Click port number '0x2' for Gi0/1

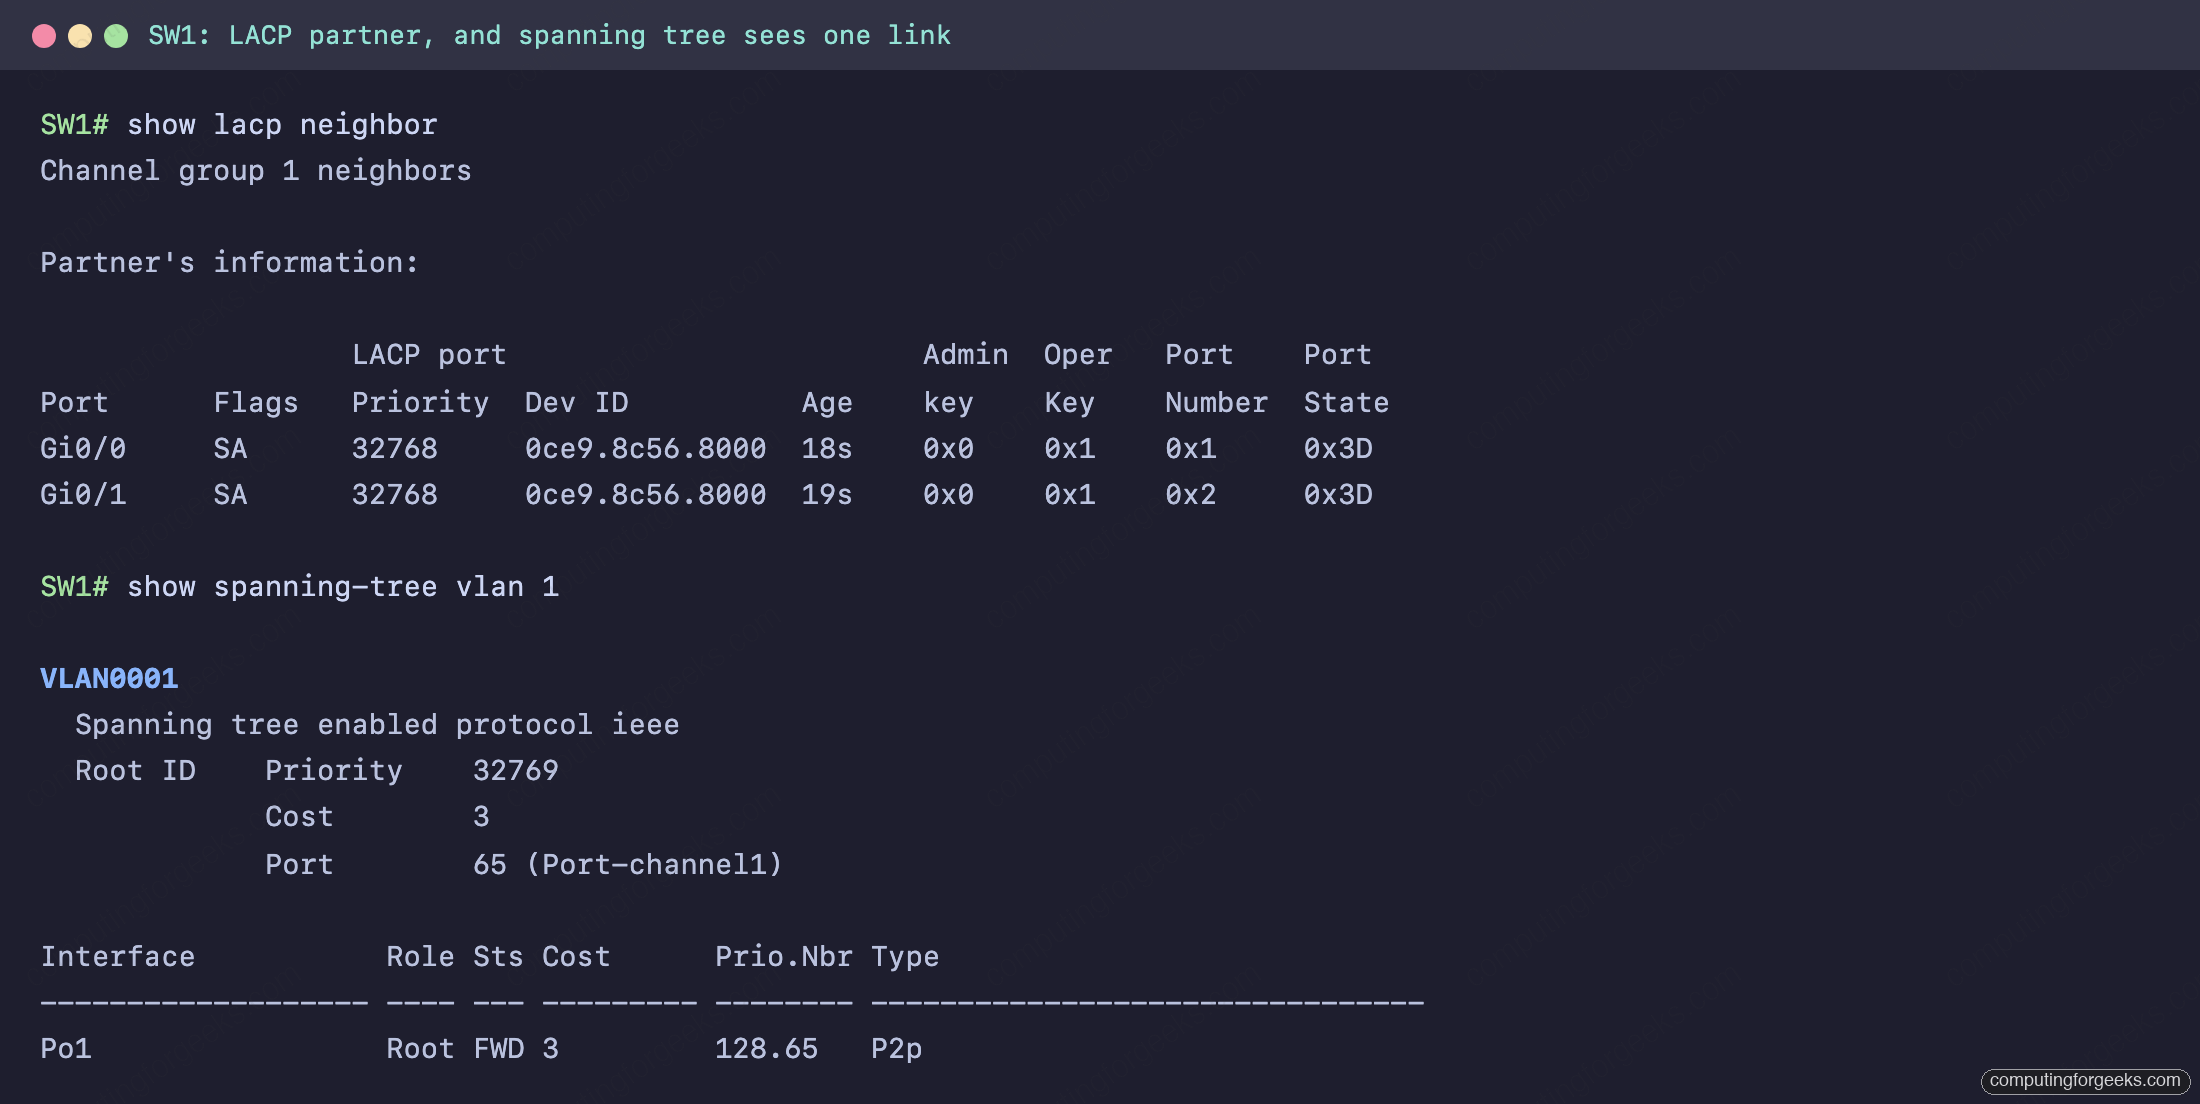tap(1191, 495)
